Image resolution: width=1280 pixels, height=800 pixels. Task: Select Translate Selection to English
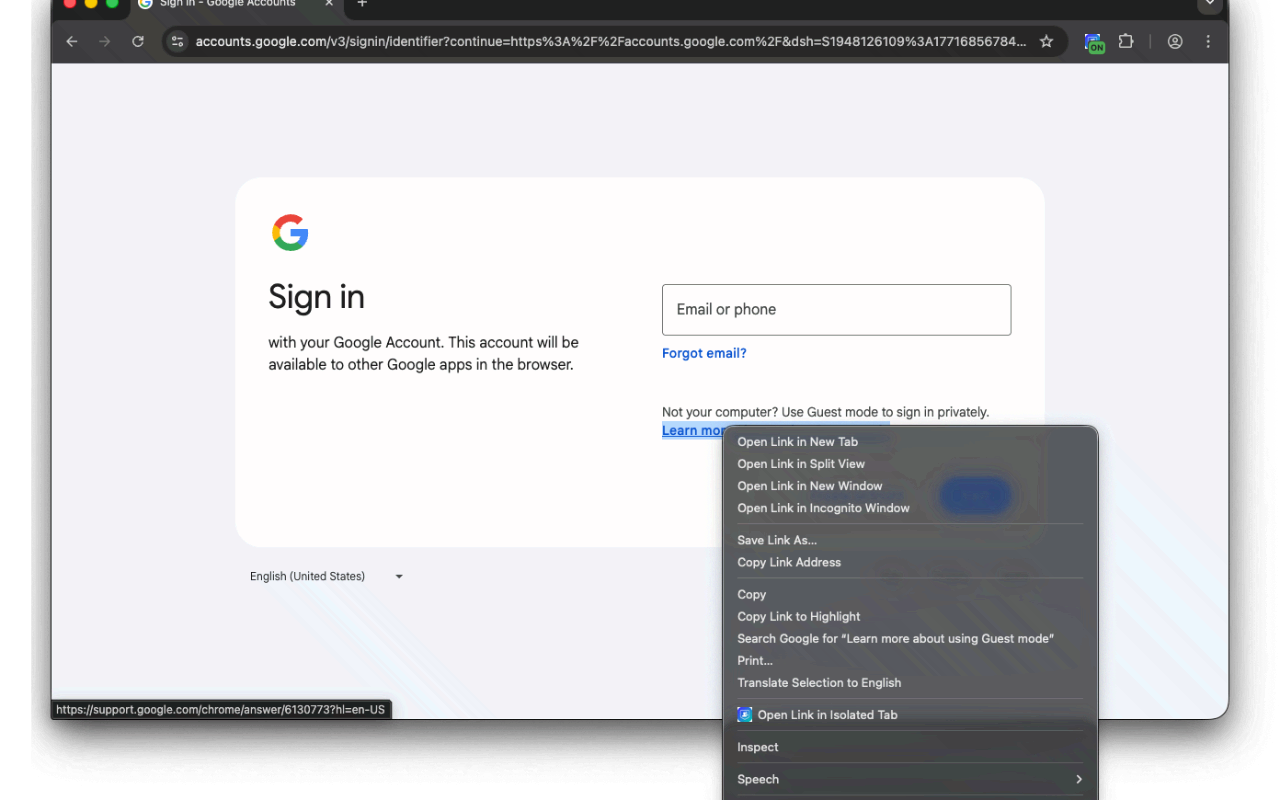pyautogui.click(x=910, y=682)
